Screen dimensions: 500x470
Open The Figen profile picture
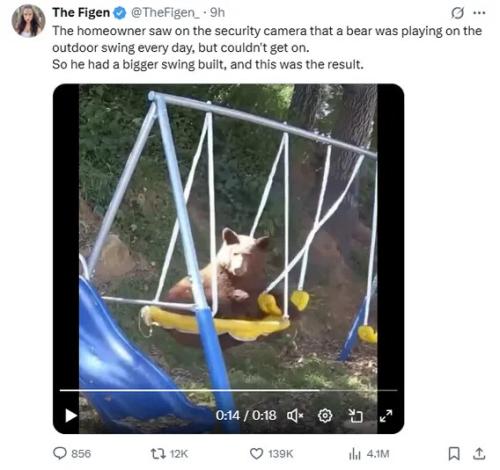point(28,21)
